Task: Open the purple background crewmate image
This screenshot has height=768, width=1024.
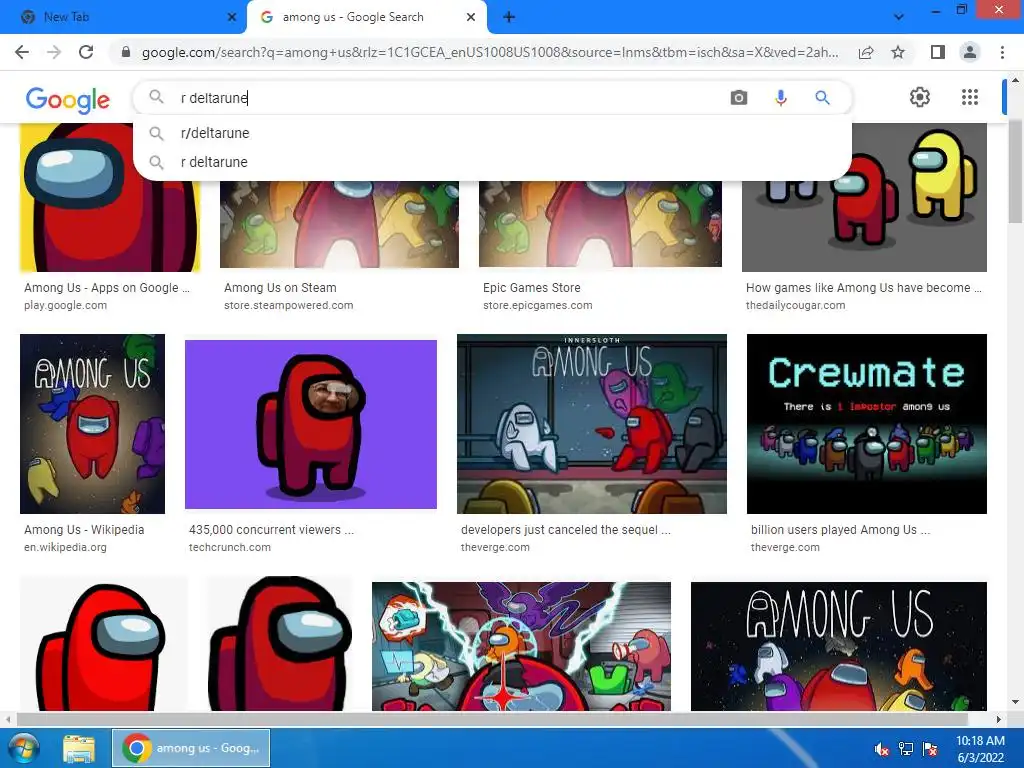Action: [x=311, y=424]
